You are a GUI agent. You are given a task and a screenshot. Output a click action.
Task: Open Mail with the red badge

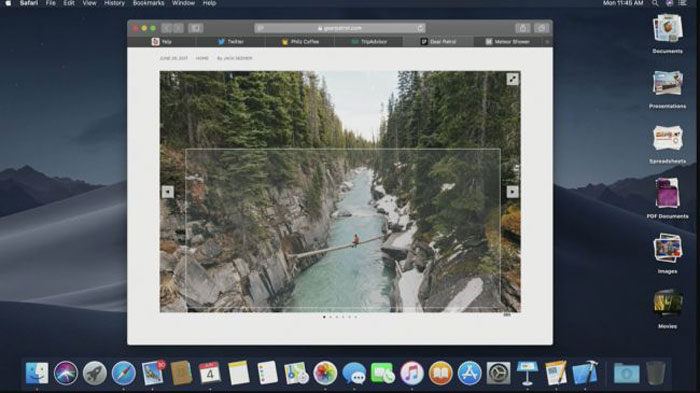point(153,373)
